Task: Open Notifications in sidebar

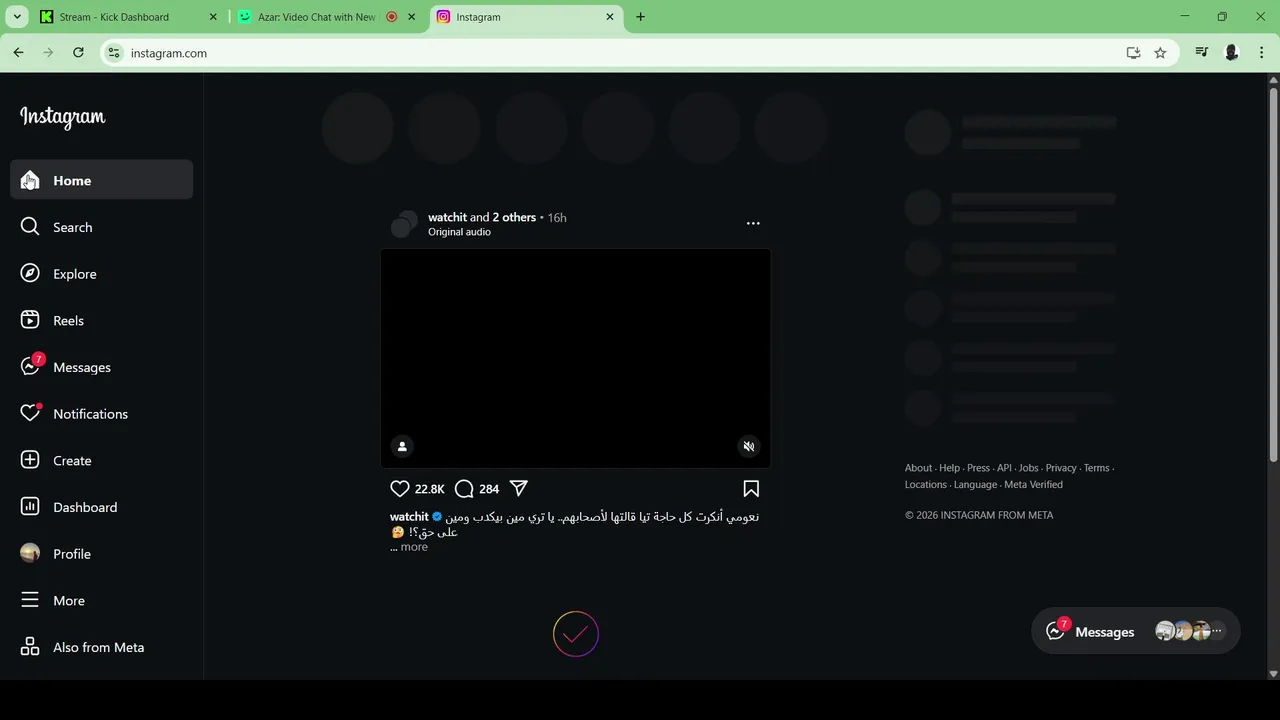Action: click(x=101, y=414)
